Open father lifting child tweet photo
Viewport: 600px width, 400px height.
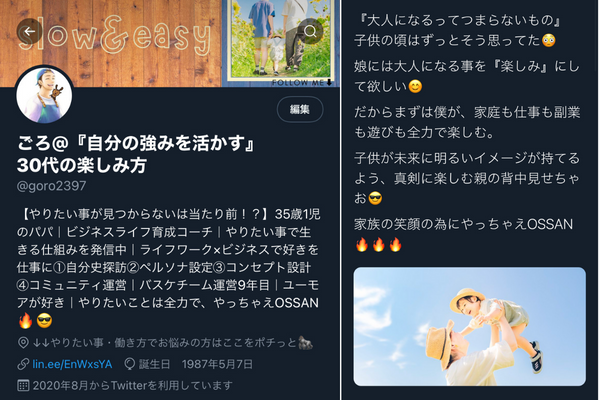[x=470, y=327]
